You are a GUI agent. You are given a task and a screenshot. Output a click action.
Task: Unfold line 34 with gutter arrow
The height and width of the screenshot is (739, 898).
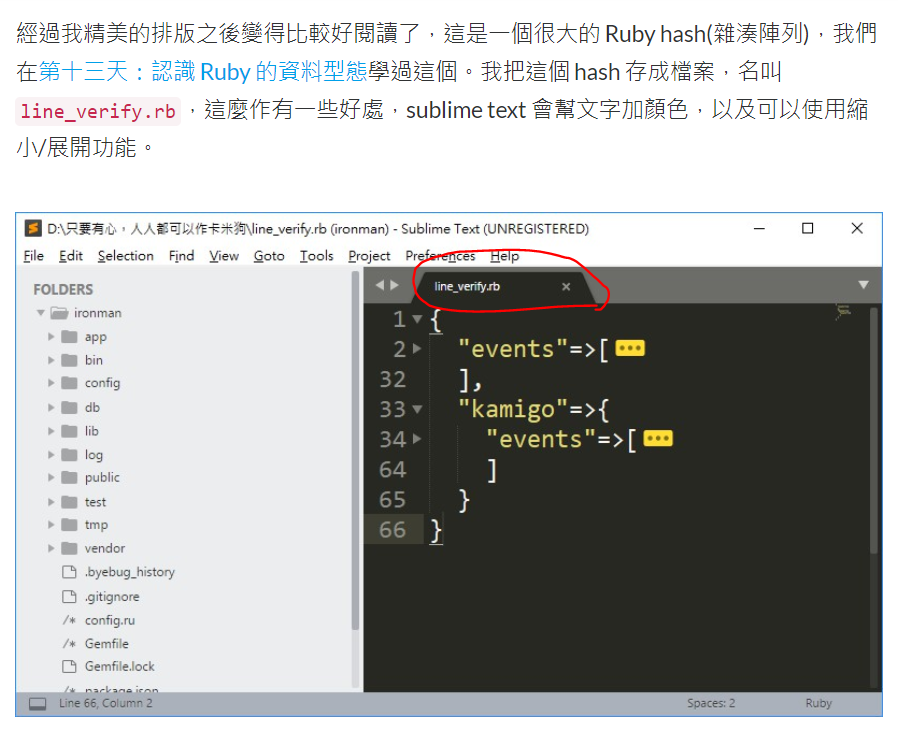click(x=417, y=439)
